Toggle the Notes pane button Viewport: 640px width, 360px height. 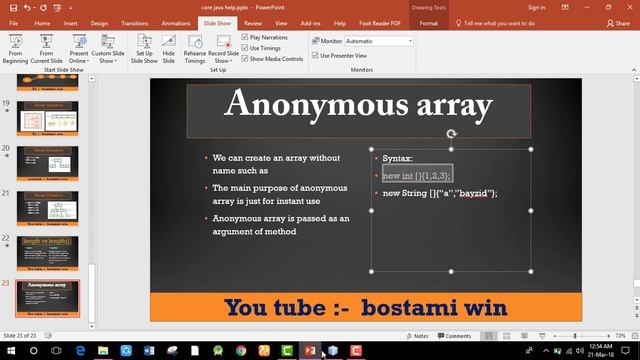coord(417,336)
